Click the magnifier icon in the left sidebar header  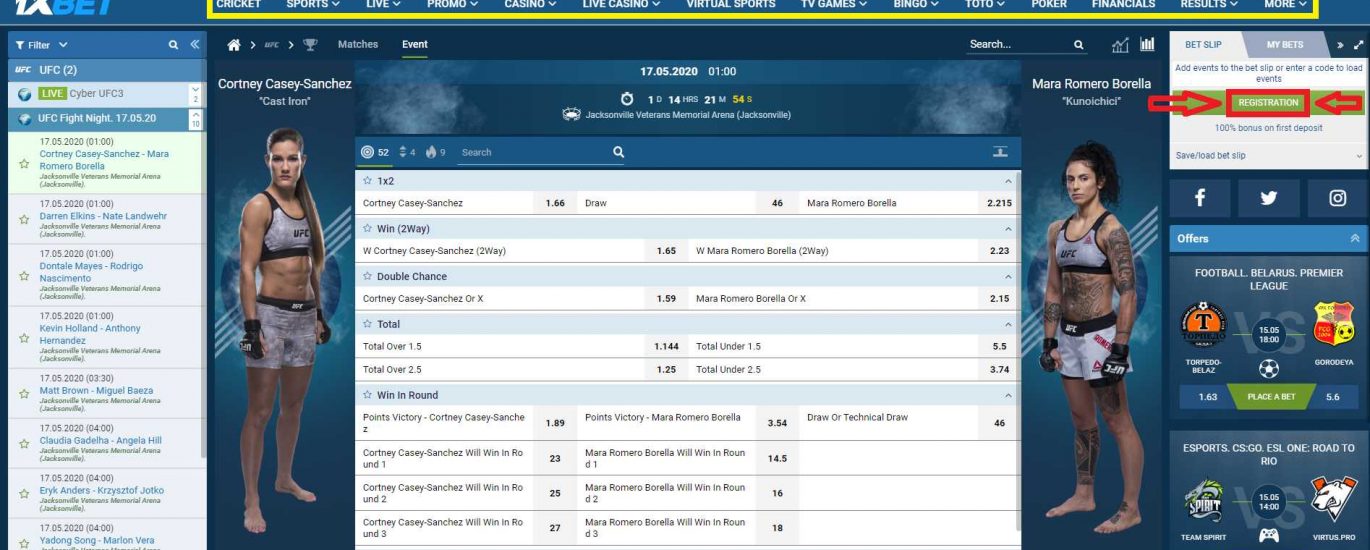[x=174, y=45]
